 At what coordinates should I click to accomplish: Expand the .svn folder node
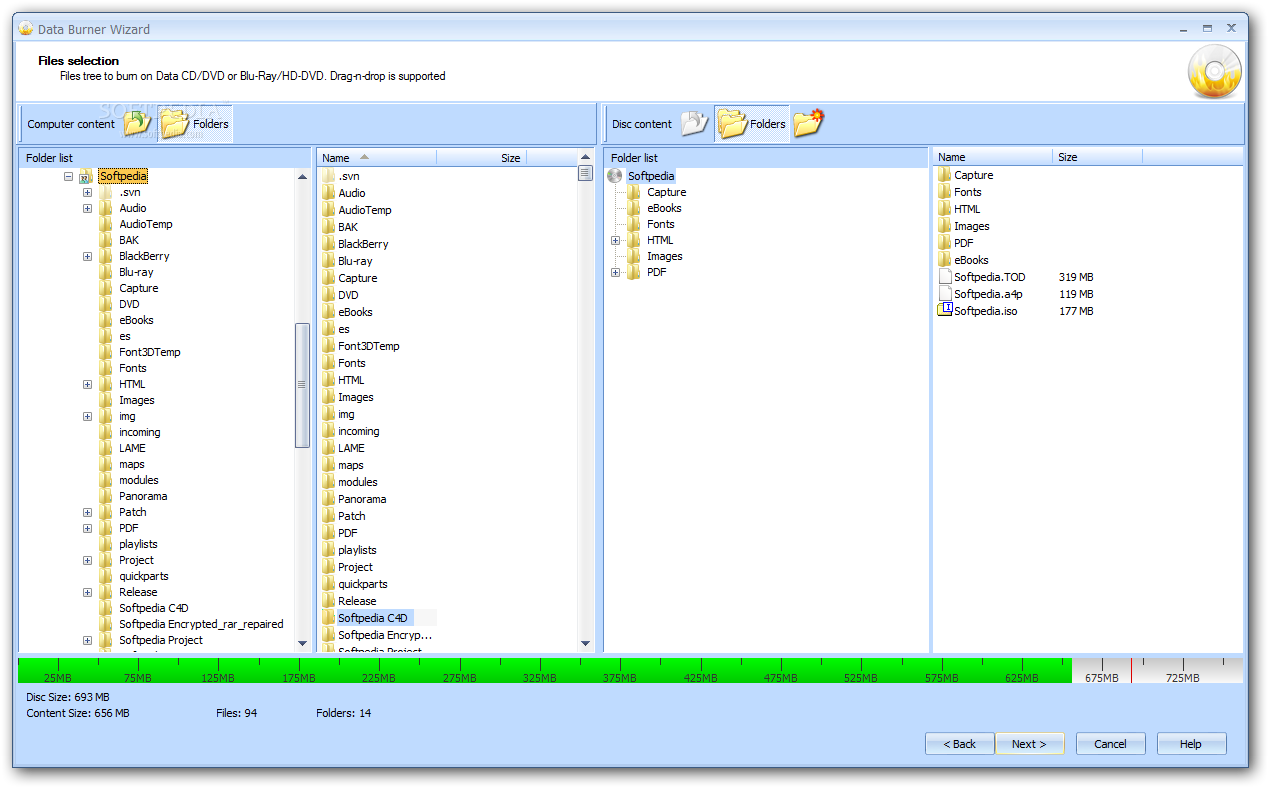click(x=87, y=192)
